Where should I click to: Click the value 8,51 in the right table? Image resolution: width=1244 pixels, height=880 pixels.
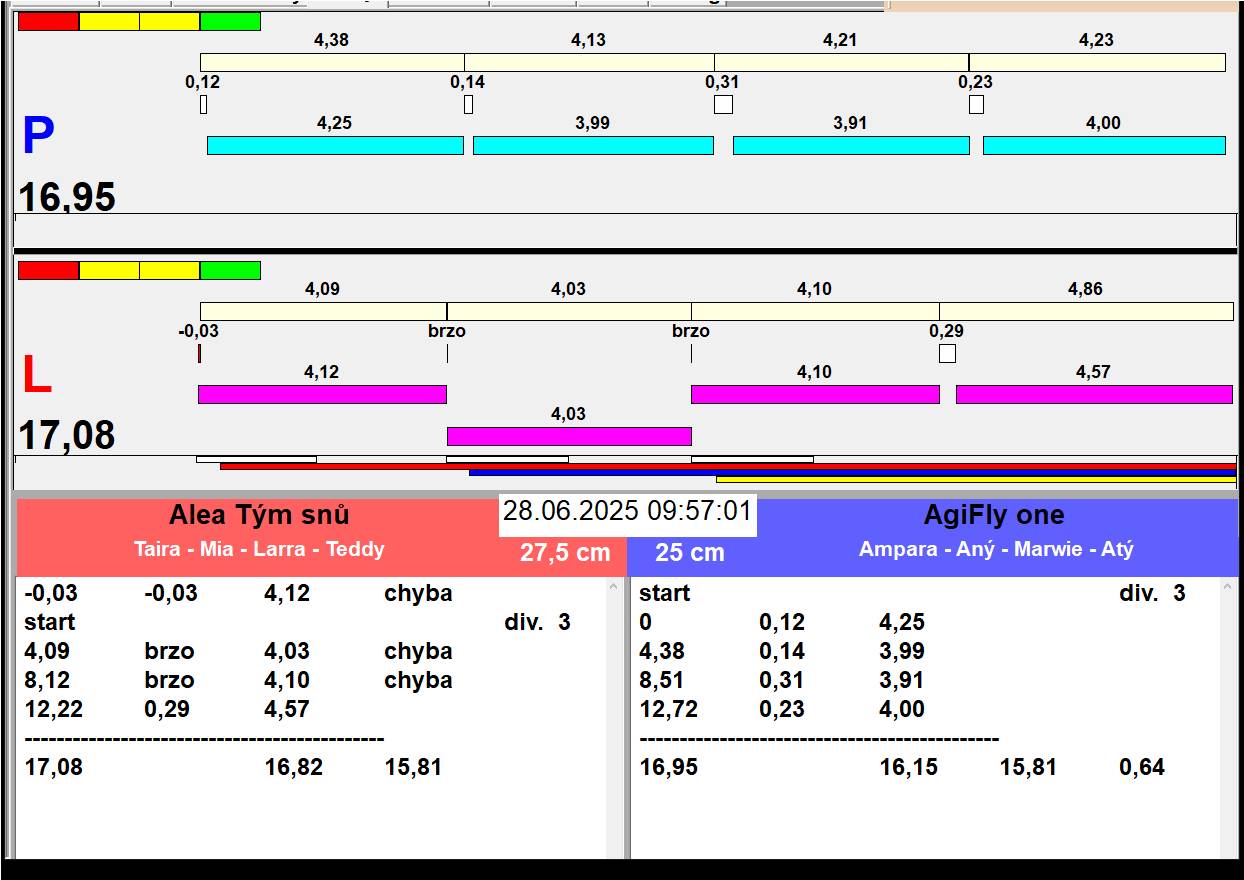[x=661, y=680]
